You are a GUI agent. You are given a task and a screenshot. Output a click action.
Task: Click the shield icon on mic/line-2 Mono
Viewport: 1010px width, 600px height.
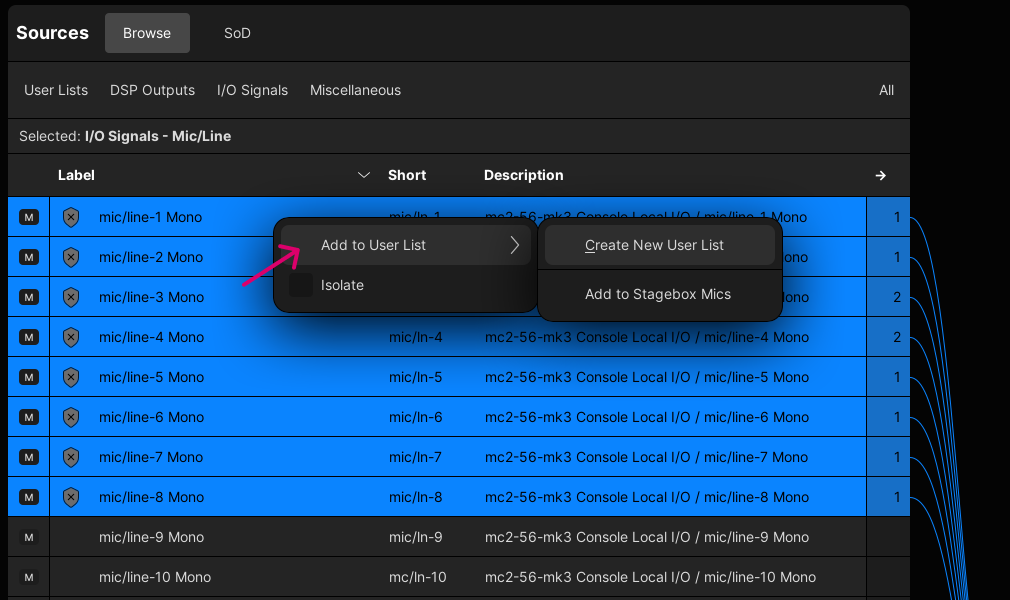tap(71, 257)
